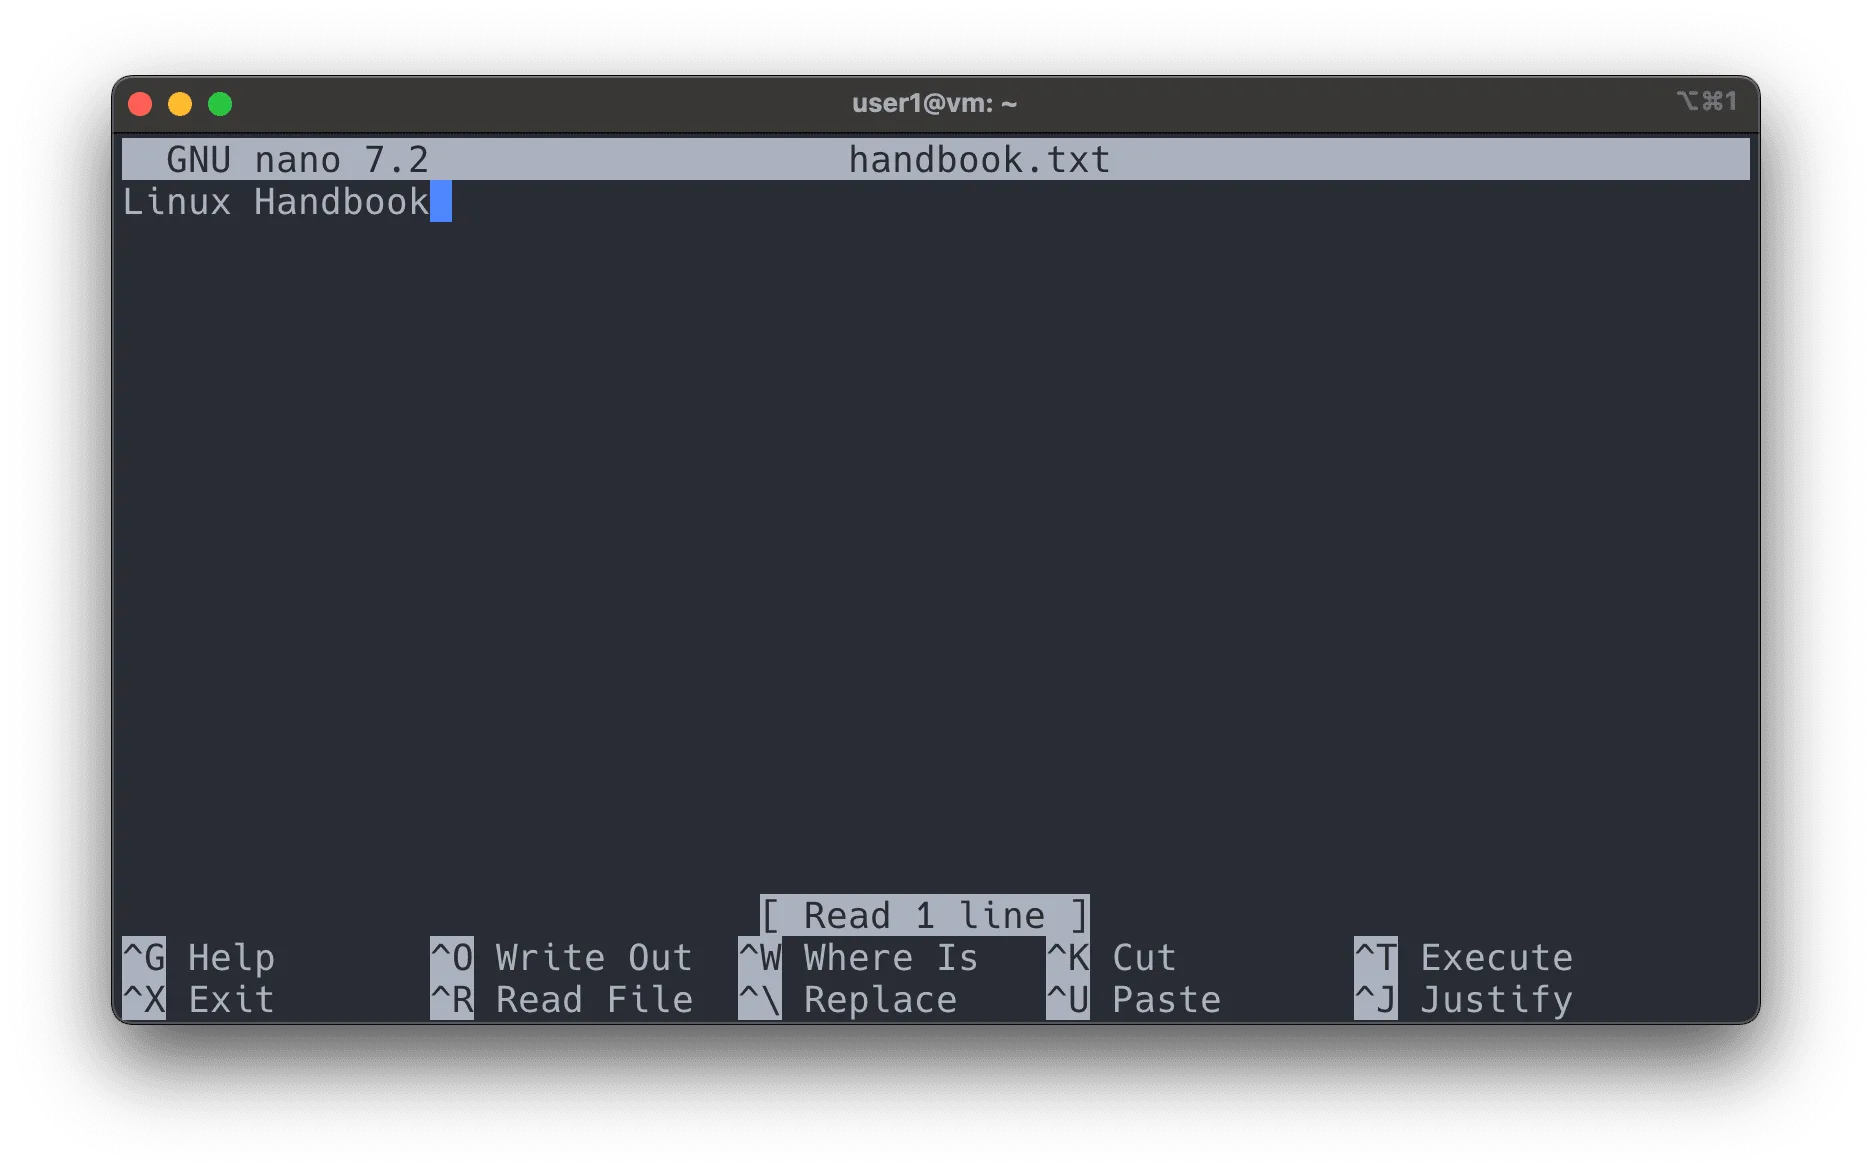Choose the ^W Where Is shortcut

pyautogui.click(x=858, y=958)
